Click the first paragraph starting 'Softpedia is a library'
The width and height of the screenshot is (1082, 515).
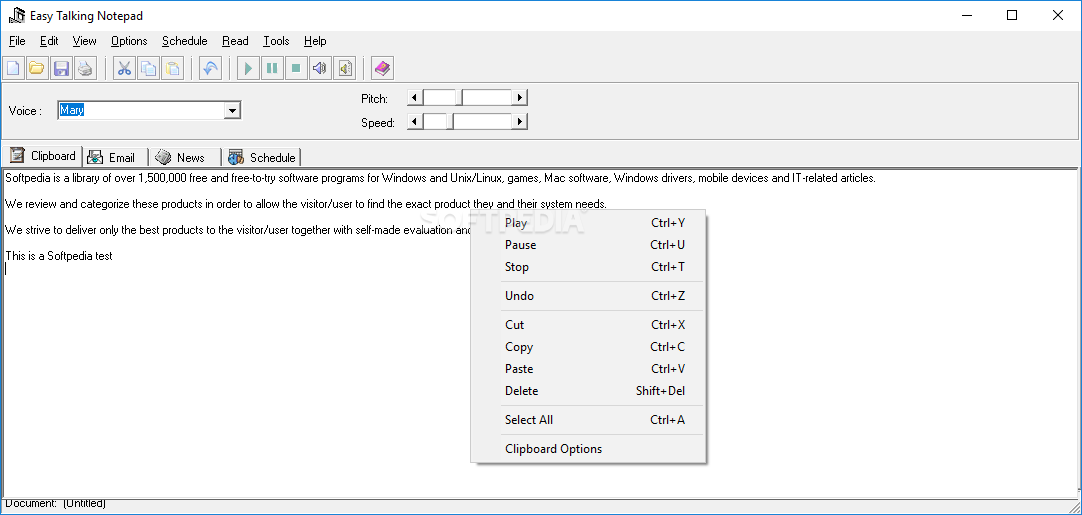point(440,178)
